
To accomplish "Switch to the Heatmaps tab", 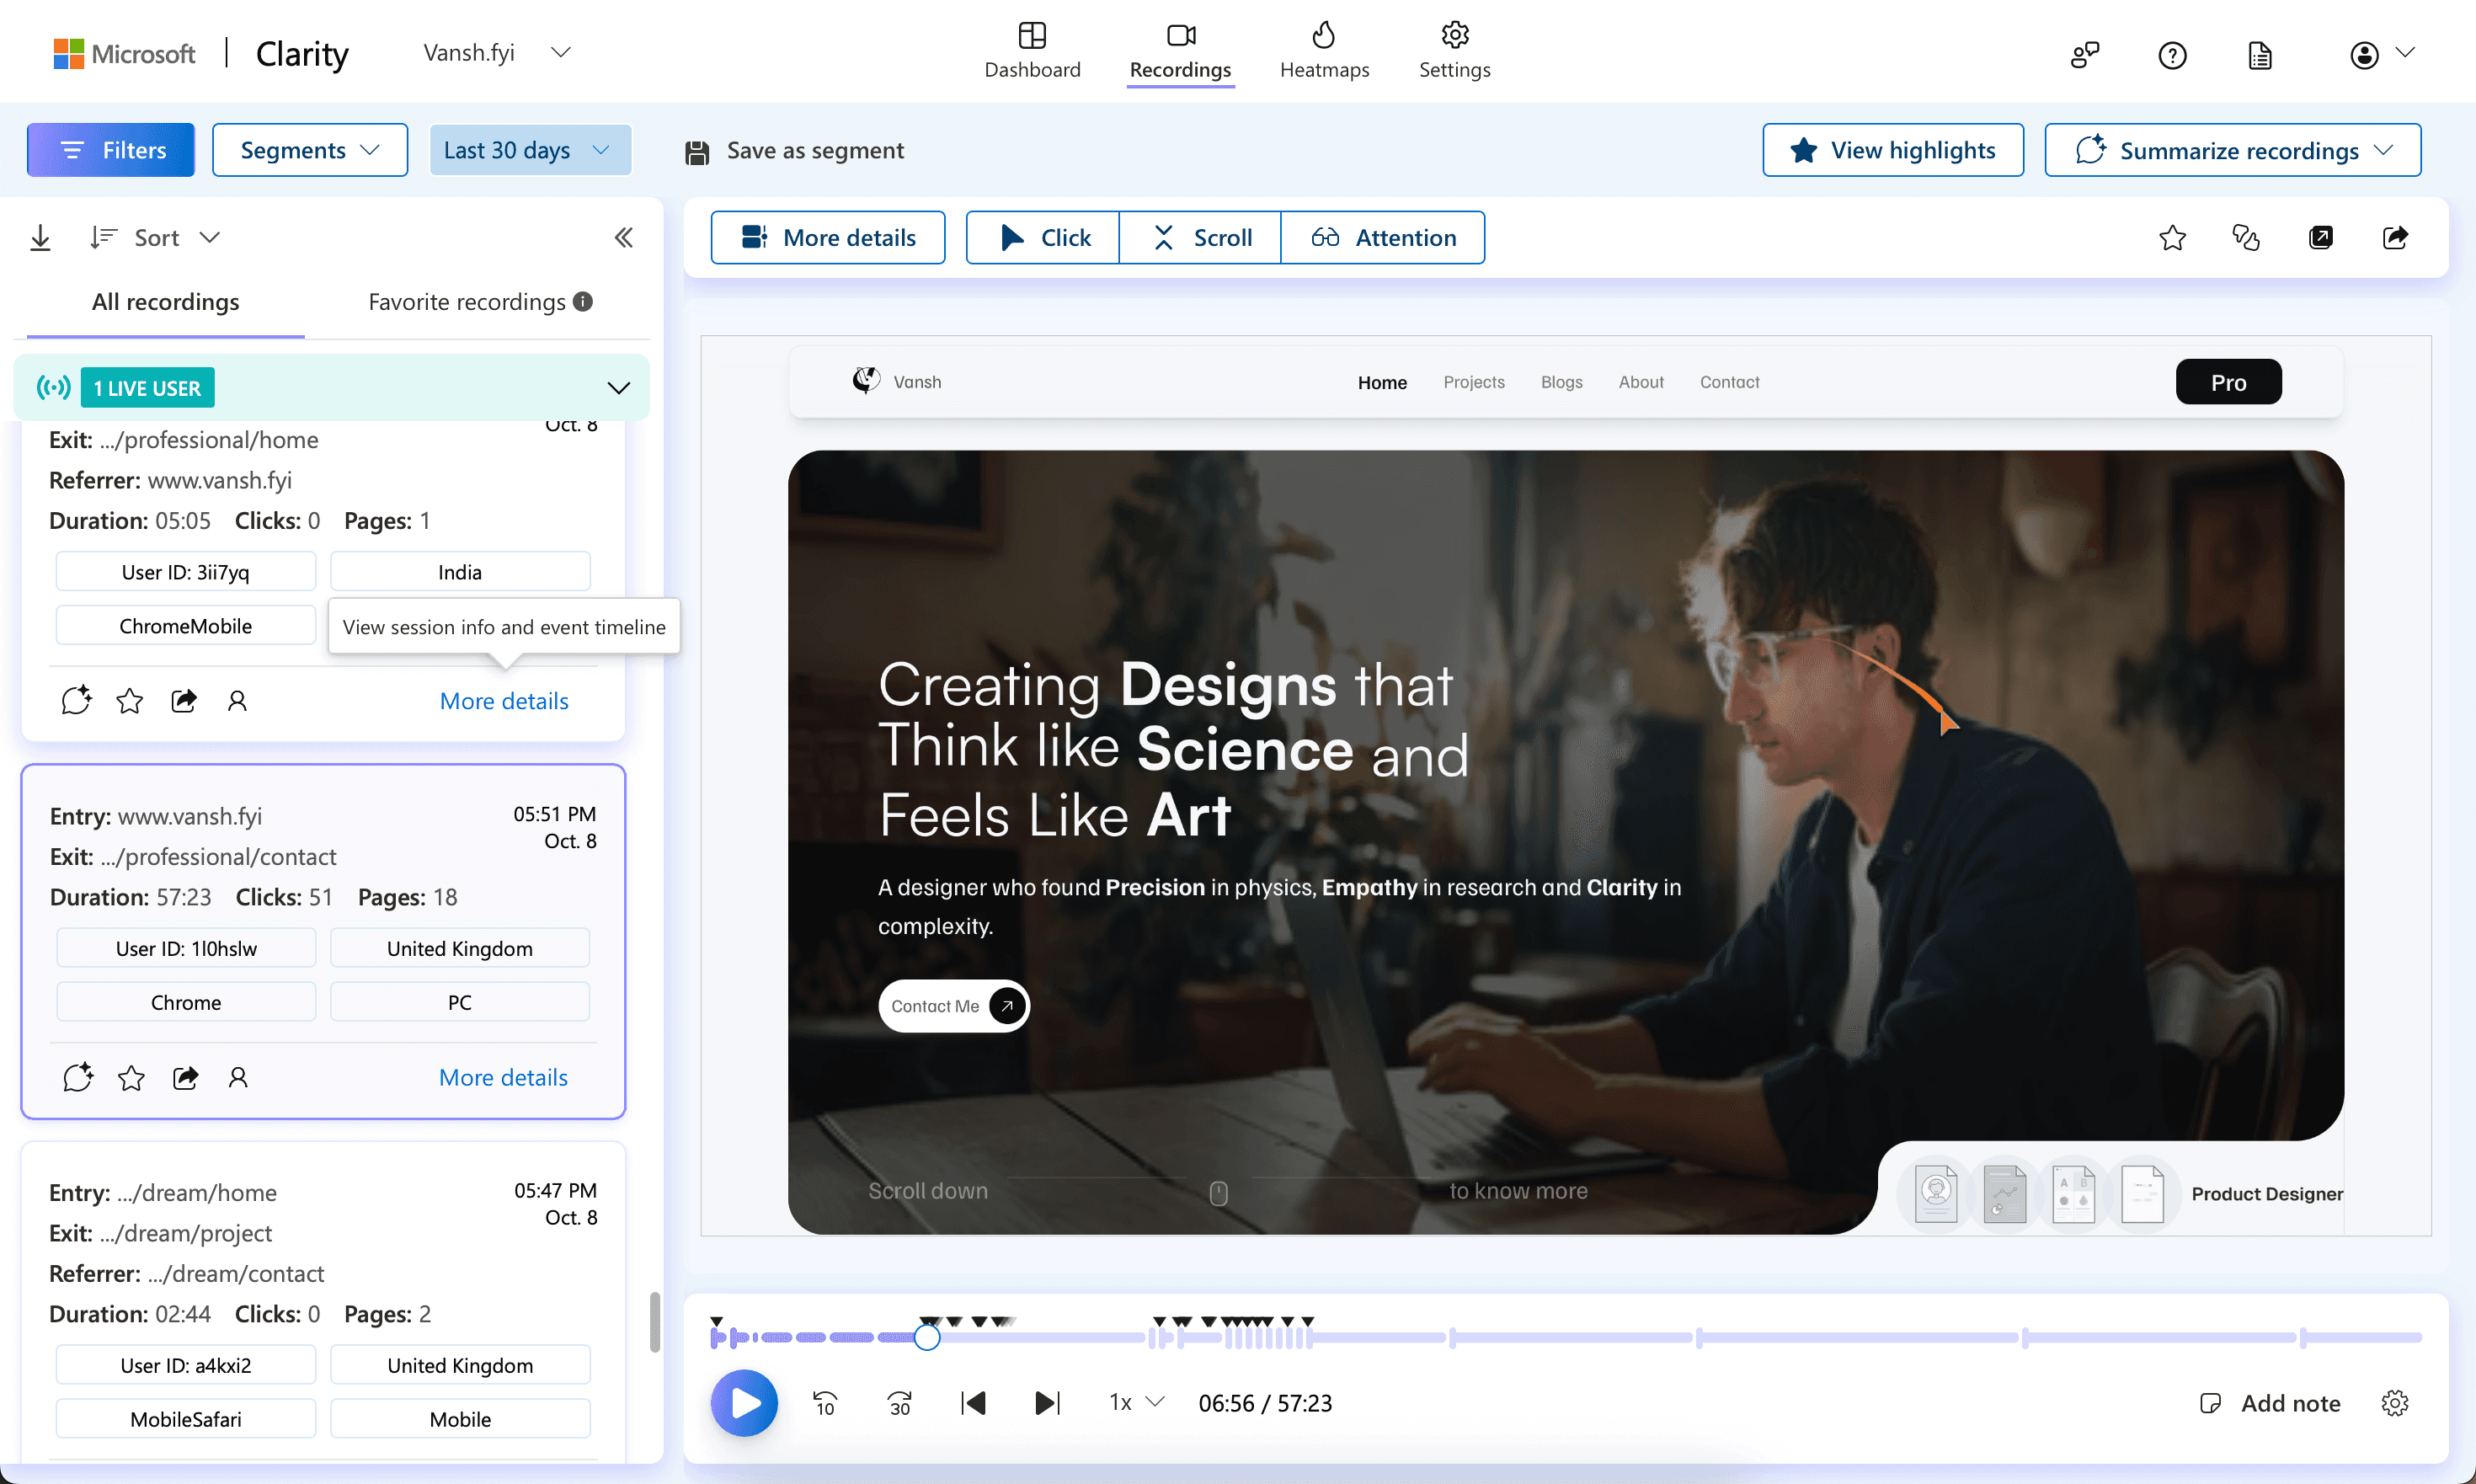I will pos(1324,51).
